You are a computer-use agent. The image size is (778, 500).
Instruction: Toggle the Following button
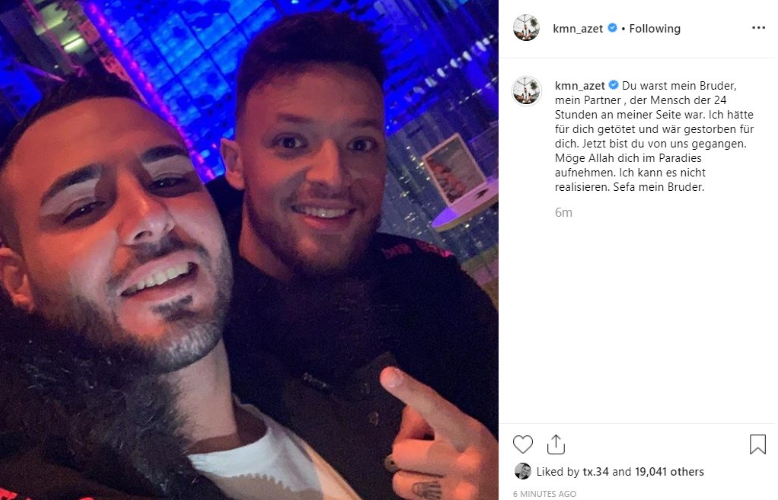pos(654,29)
